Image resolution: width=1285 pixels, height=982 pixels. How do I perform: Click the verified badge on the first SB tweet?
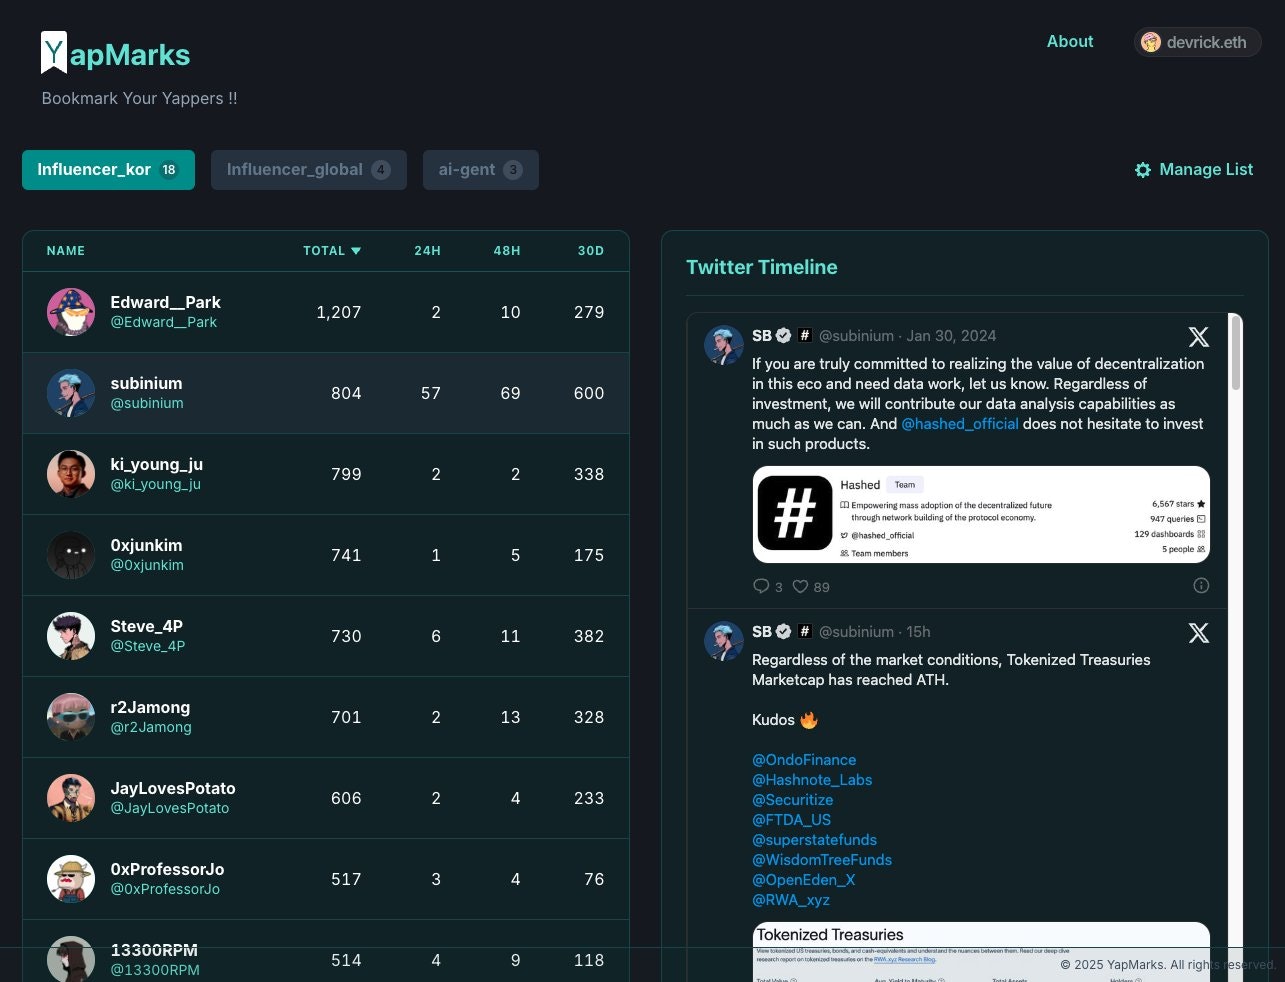[784, 336]
